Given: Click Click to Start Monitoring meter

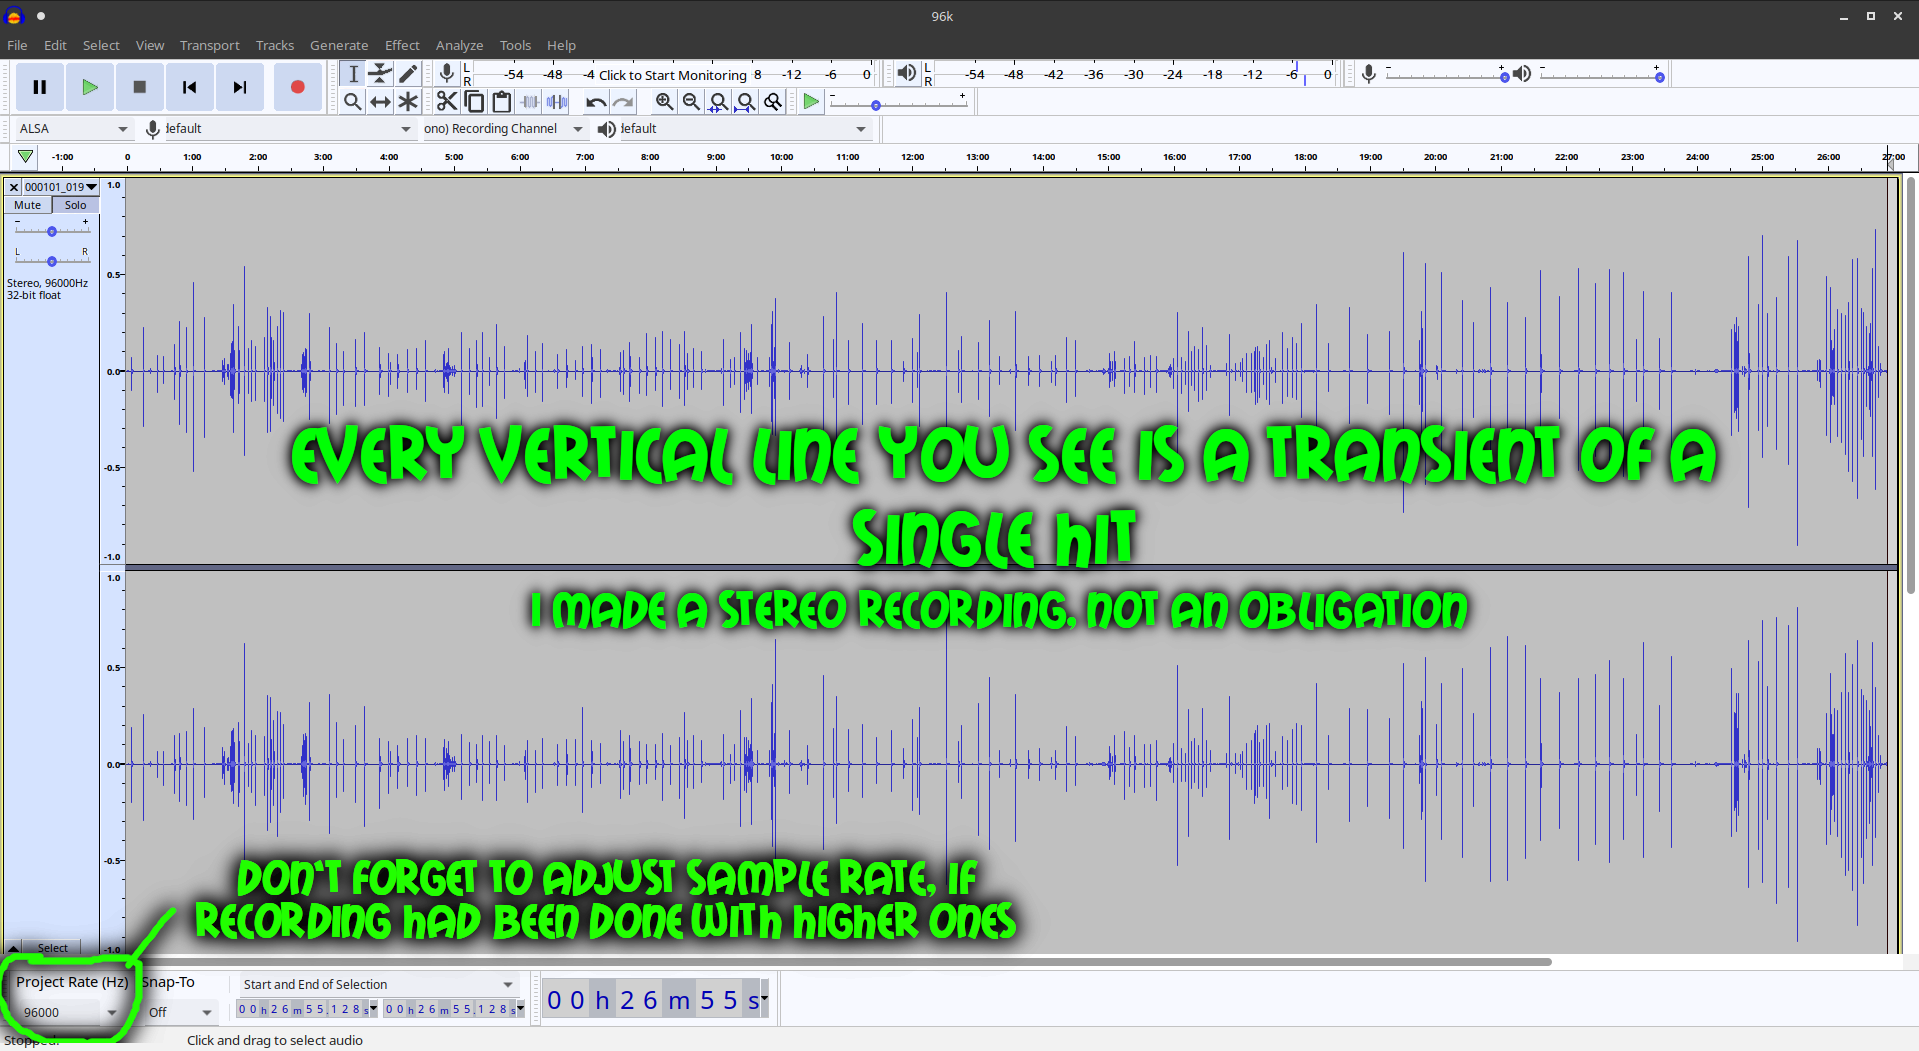Looking at the screenshot, I should point(672,74).
